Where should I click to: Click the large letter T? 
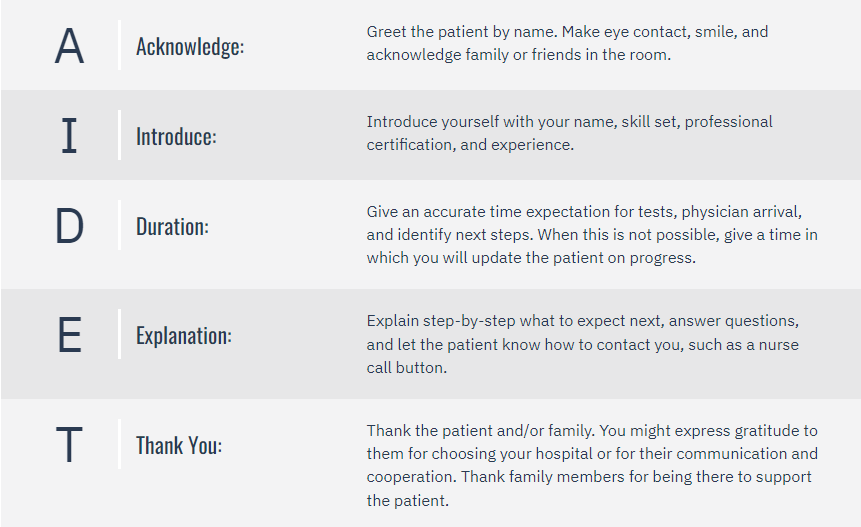pos(69,444)
